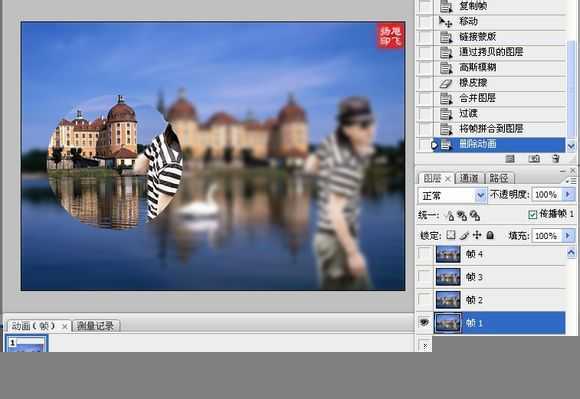580x399 pixels.
Task: Show layer 帧 2 via its visibility box
Action: (424, 300)
